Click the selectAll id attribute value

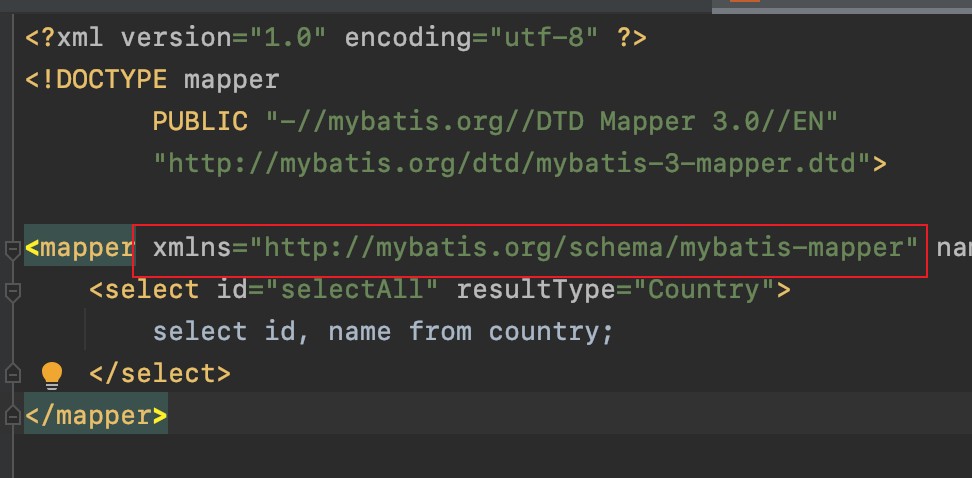click(353, 290)
